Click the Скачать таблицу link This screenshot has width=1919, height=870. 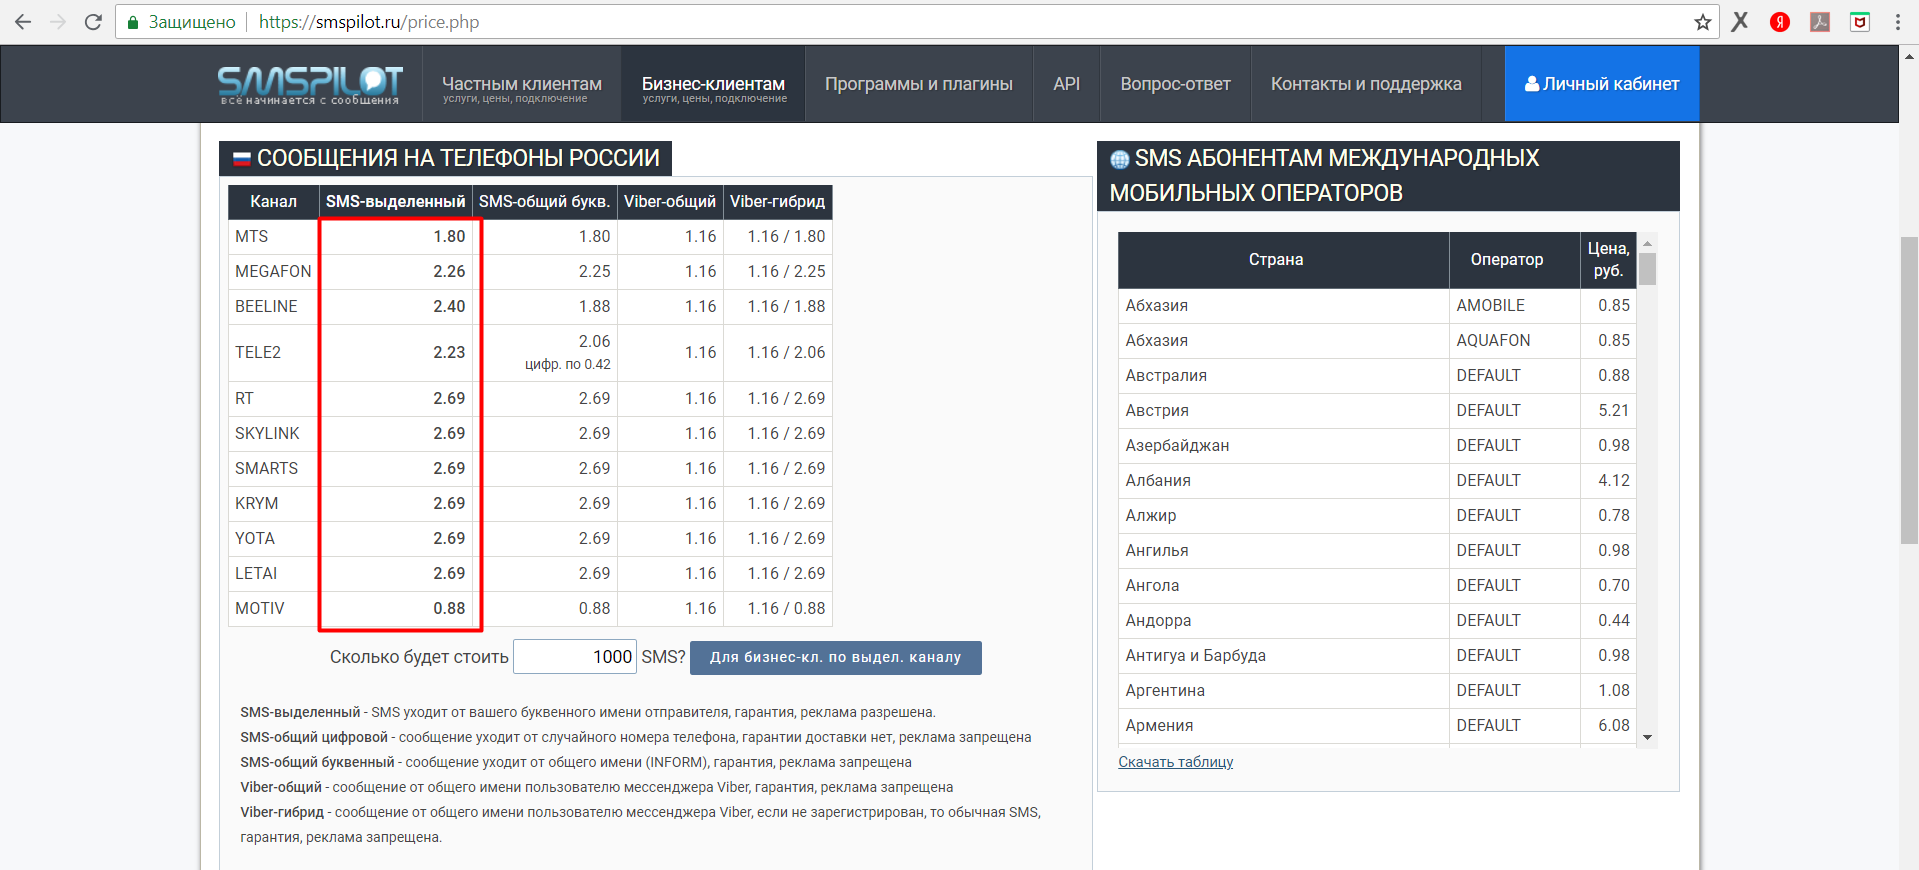pyautogui.click(x=1175, y=762)
